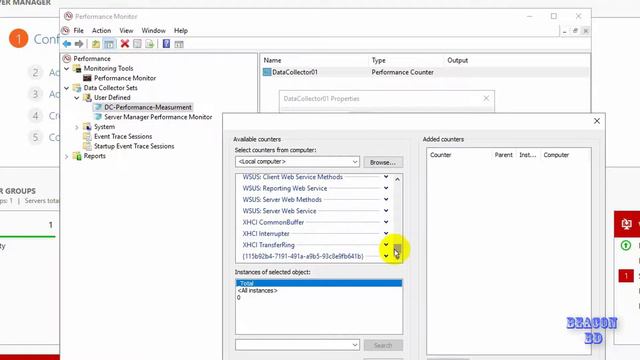
Task: Click the Parent column in Added counters
Action: pos(503,155)
